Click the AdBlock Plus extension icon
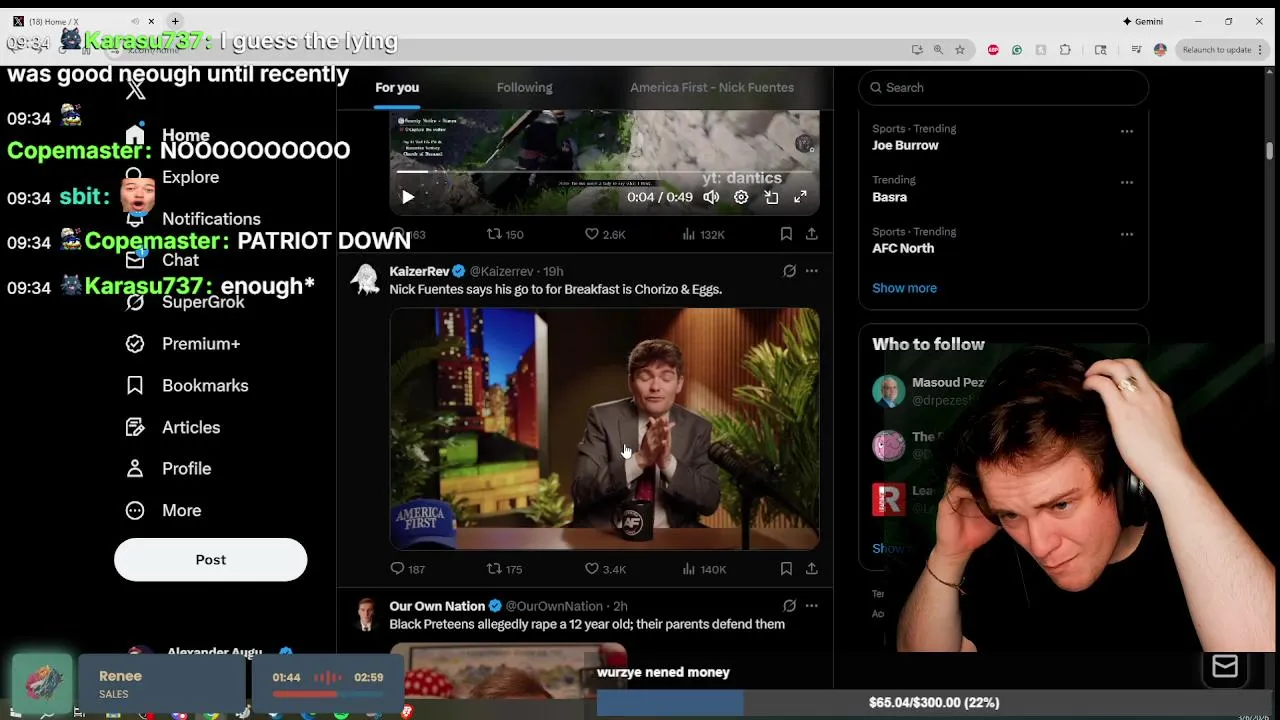Image resolution: width=1280 pixels, height=720 pixels. pyautogui.click(x=993, y=50)
